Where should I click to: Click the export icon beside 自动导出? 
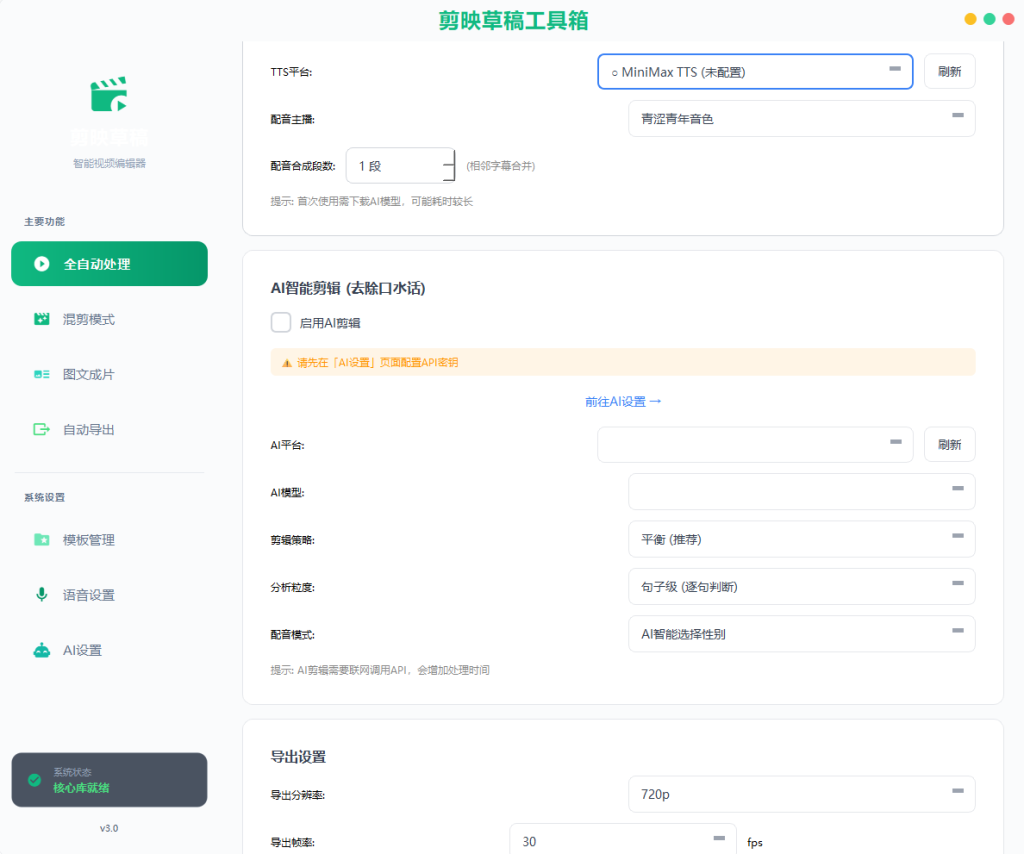pyautogui.click(x=42, y=429)
